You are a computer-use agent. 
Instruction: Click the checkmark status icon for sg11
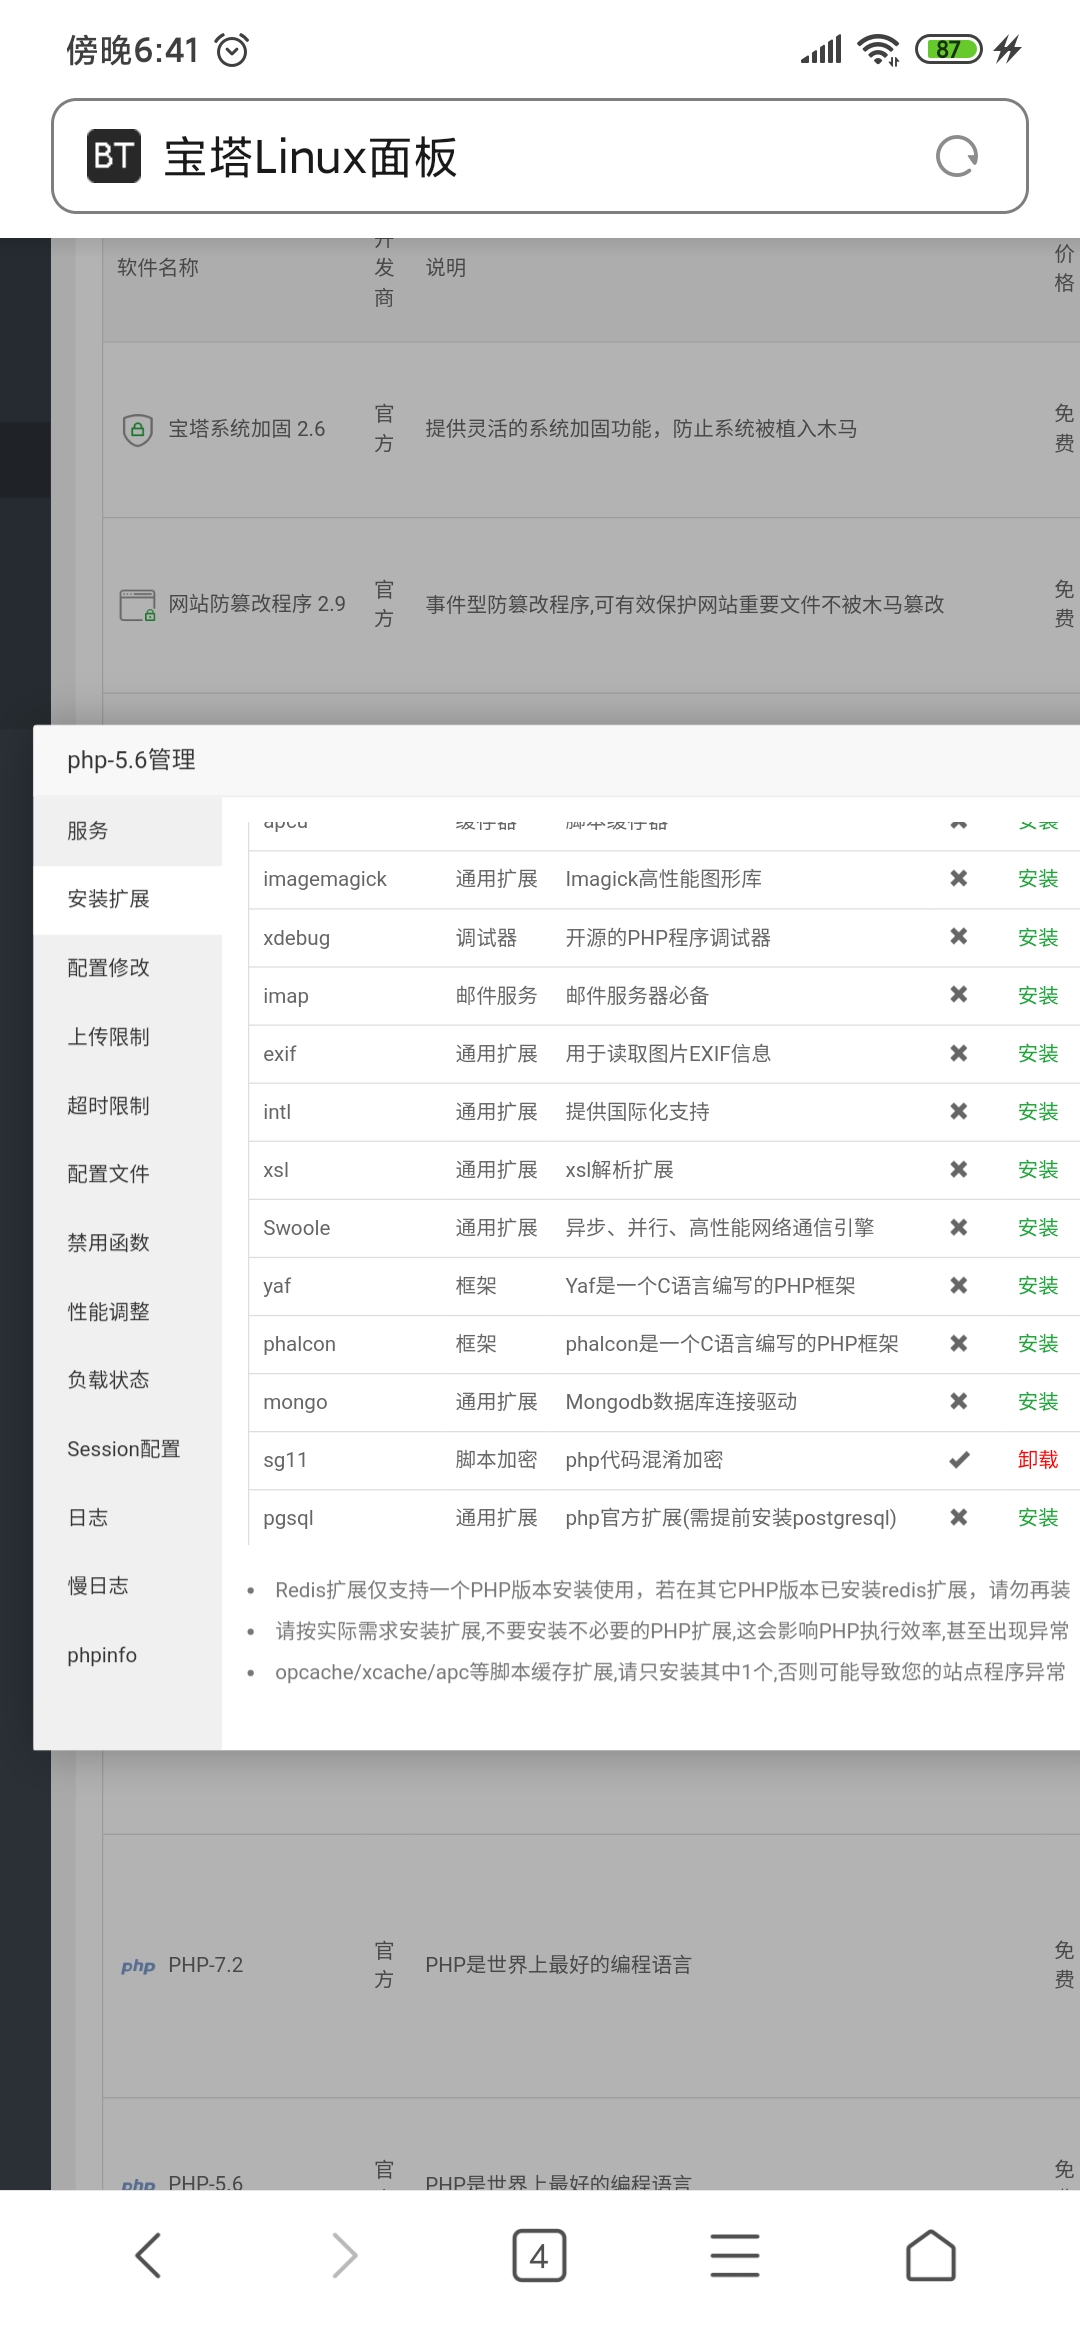point(959,1460)
